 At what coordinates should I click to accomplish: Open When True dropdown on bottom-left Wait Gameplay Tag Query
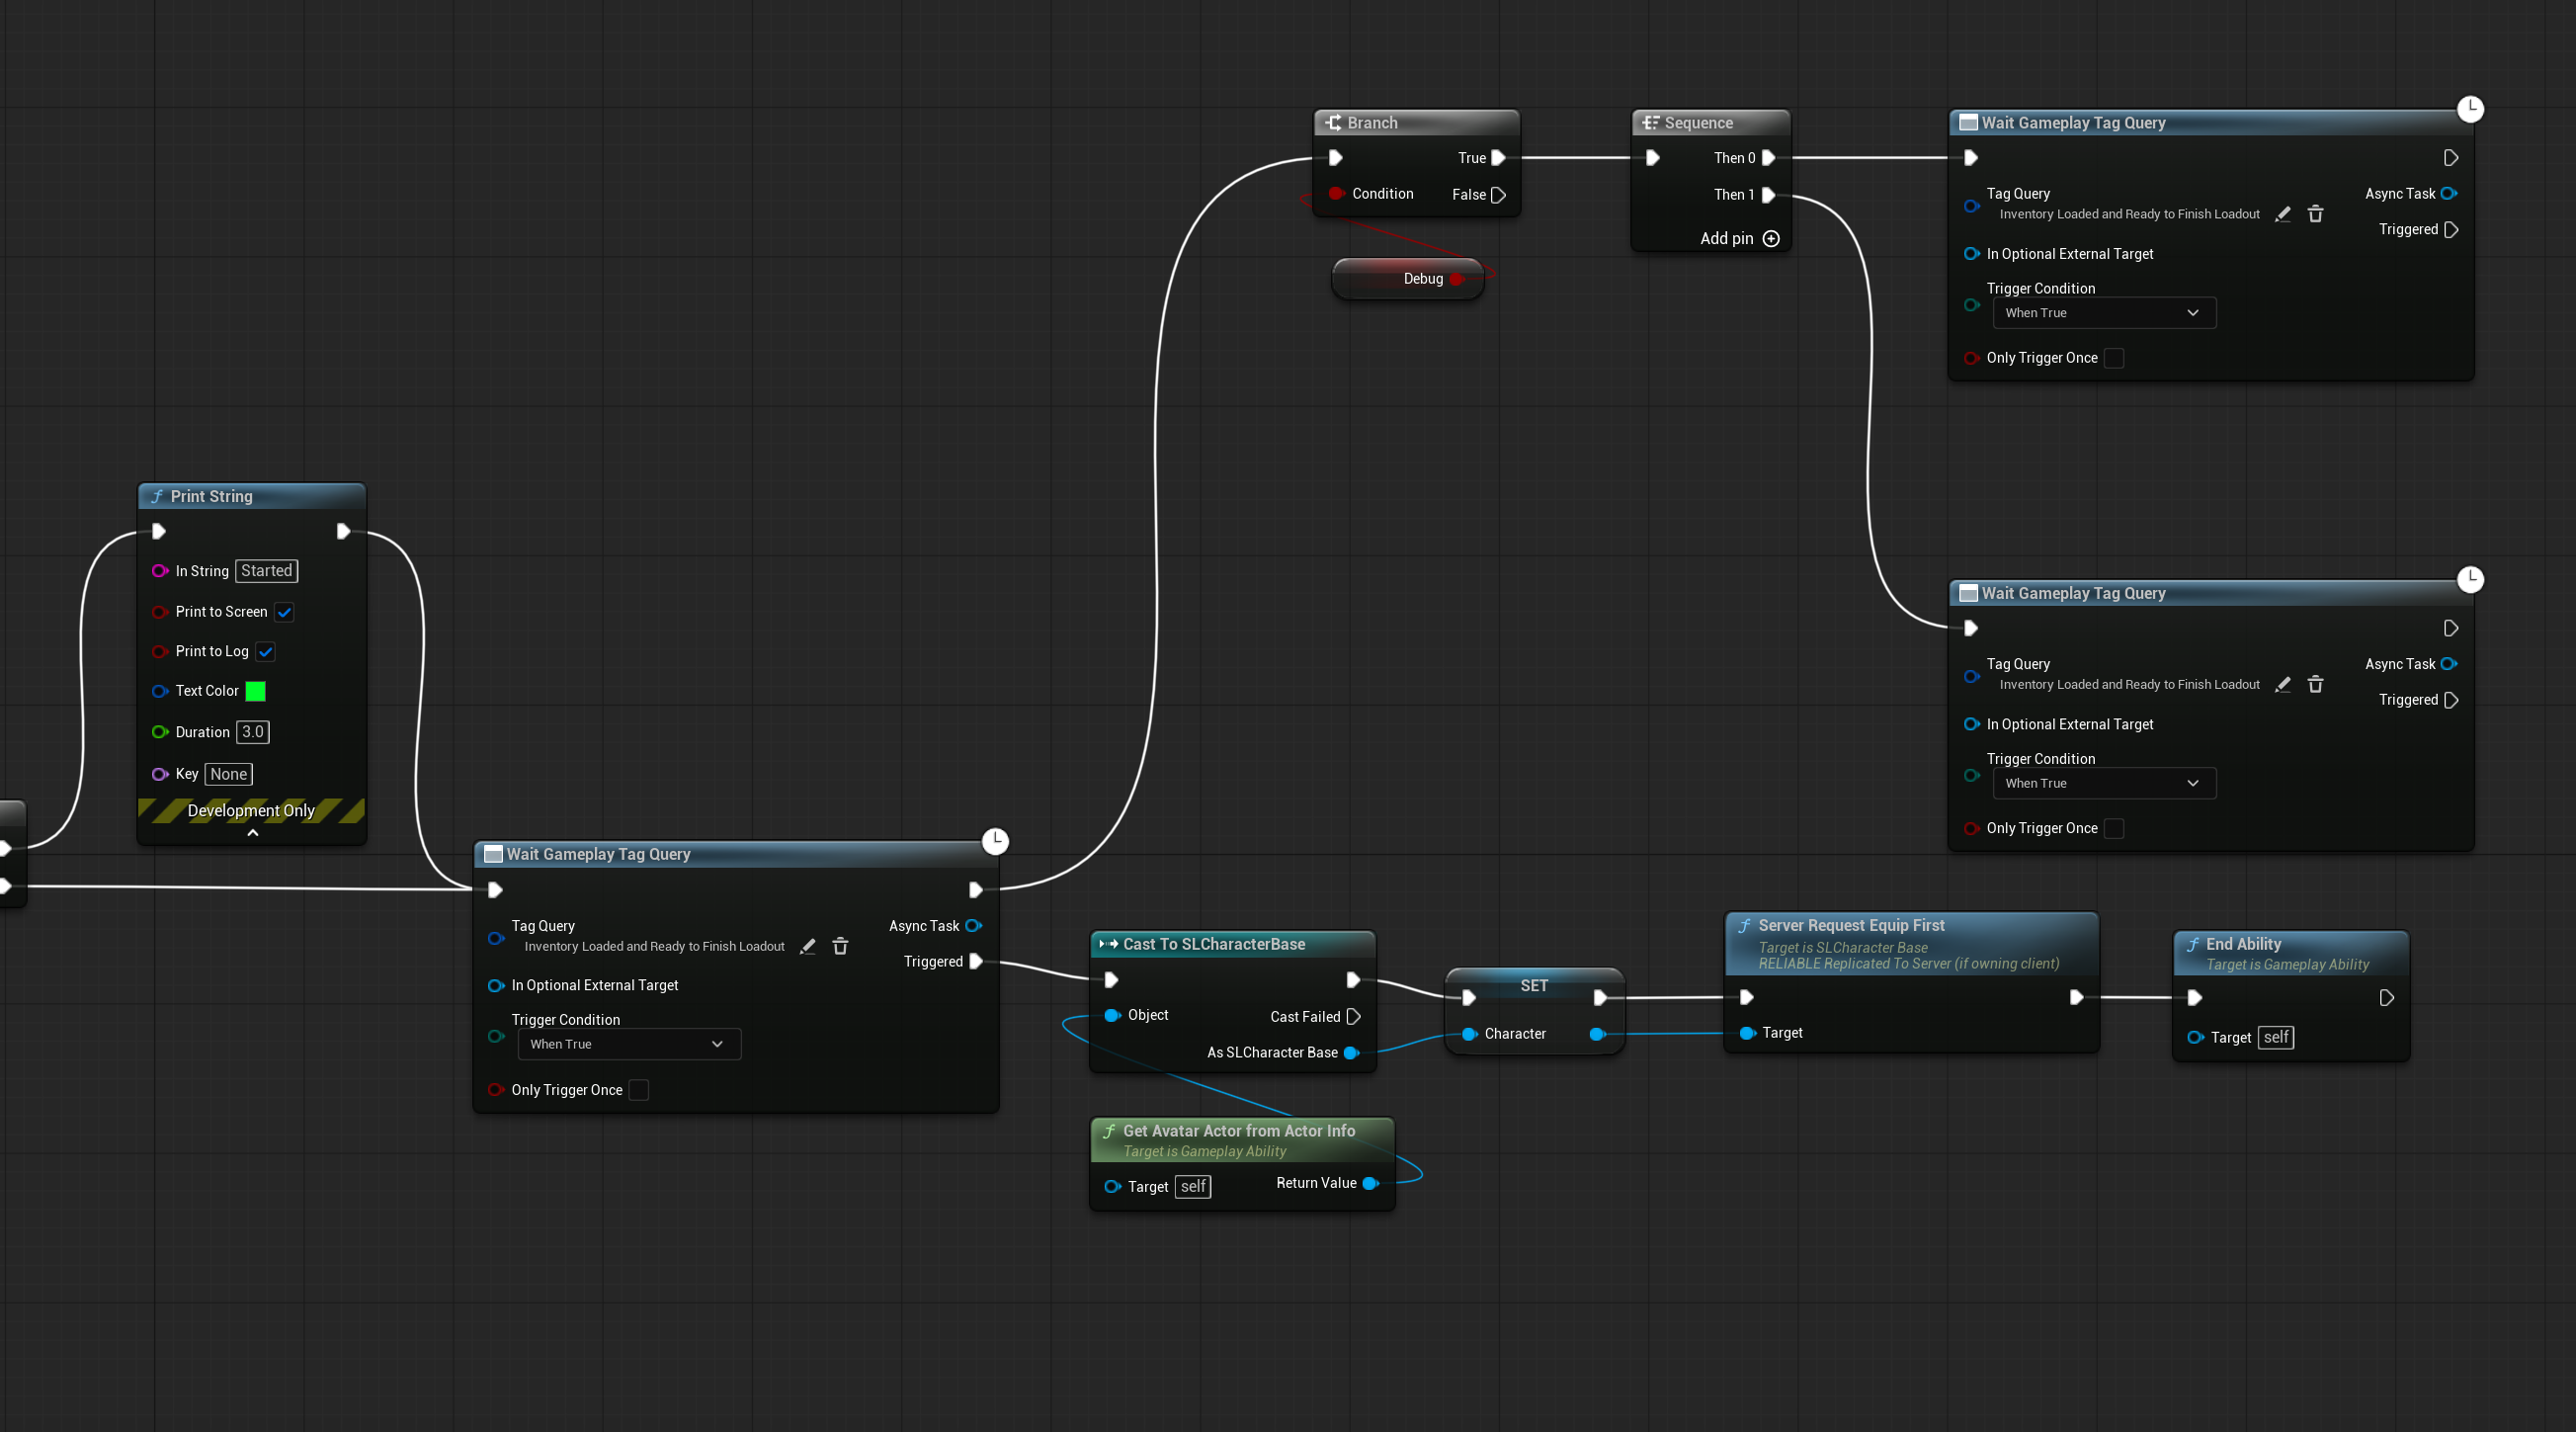click(x=629, y=1044)
